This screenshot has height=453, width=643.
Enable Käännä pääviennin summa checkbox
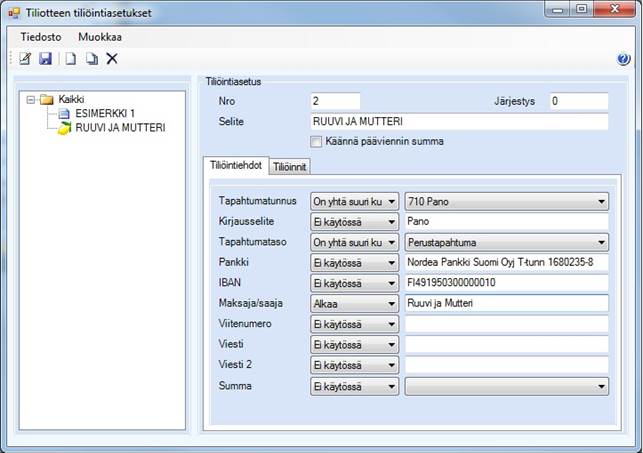317,141
